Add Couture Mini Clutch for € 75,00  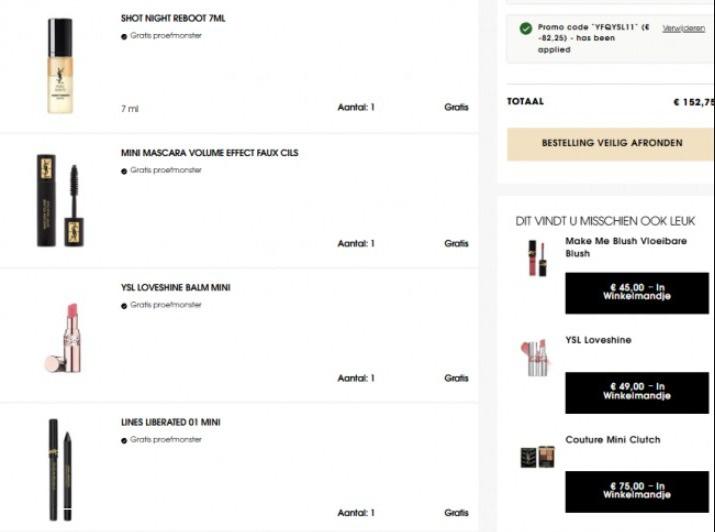pos(636,492)
